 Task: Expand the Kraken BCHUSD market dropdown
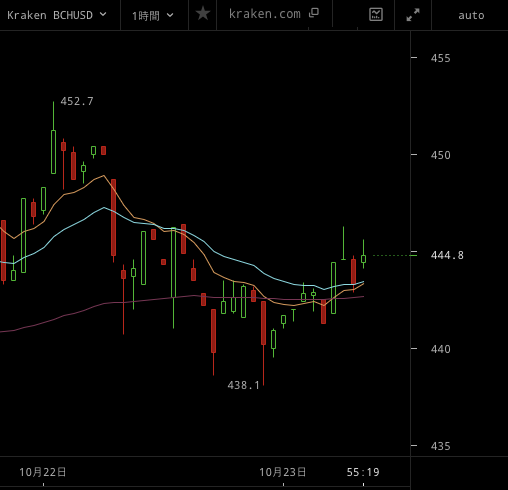coord(57,15)
